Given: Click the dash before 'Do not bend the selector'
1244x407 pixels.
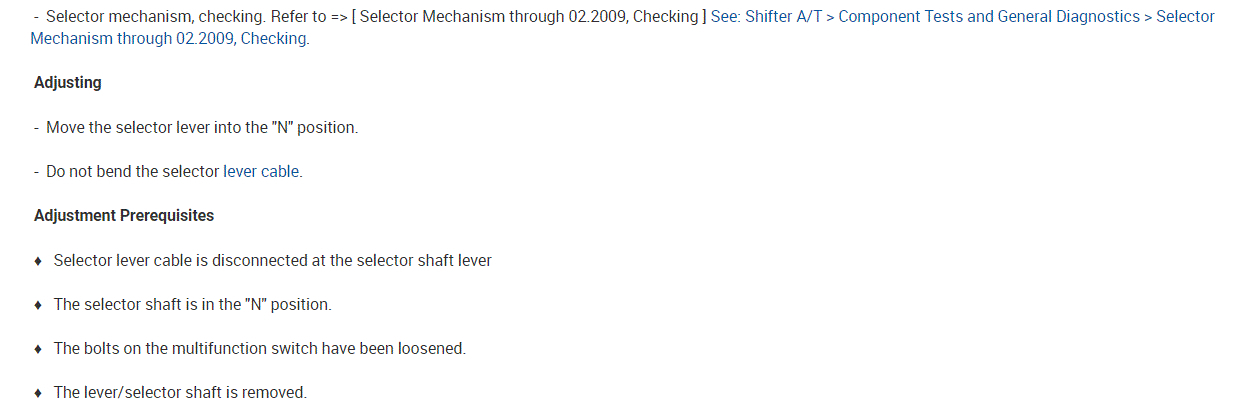Looking at the screenshot, I should (36, 171).
